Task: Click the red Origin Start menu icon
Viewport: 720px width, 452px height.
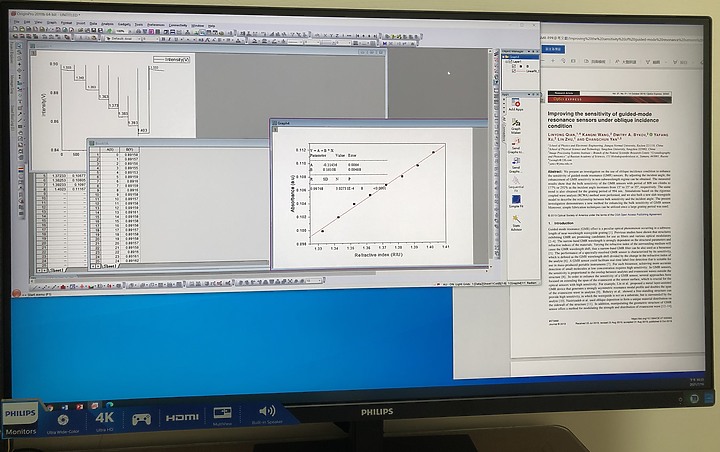Action: pyautogui.click(x=17, y=293)
